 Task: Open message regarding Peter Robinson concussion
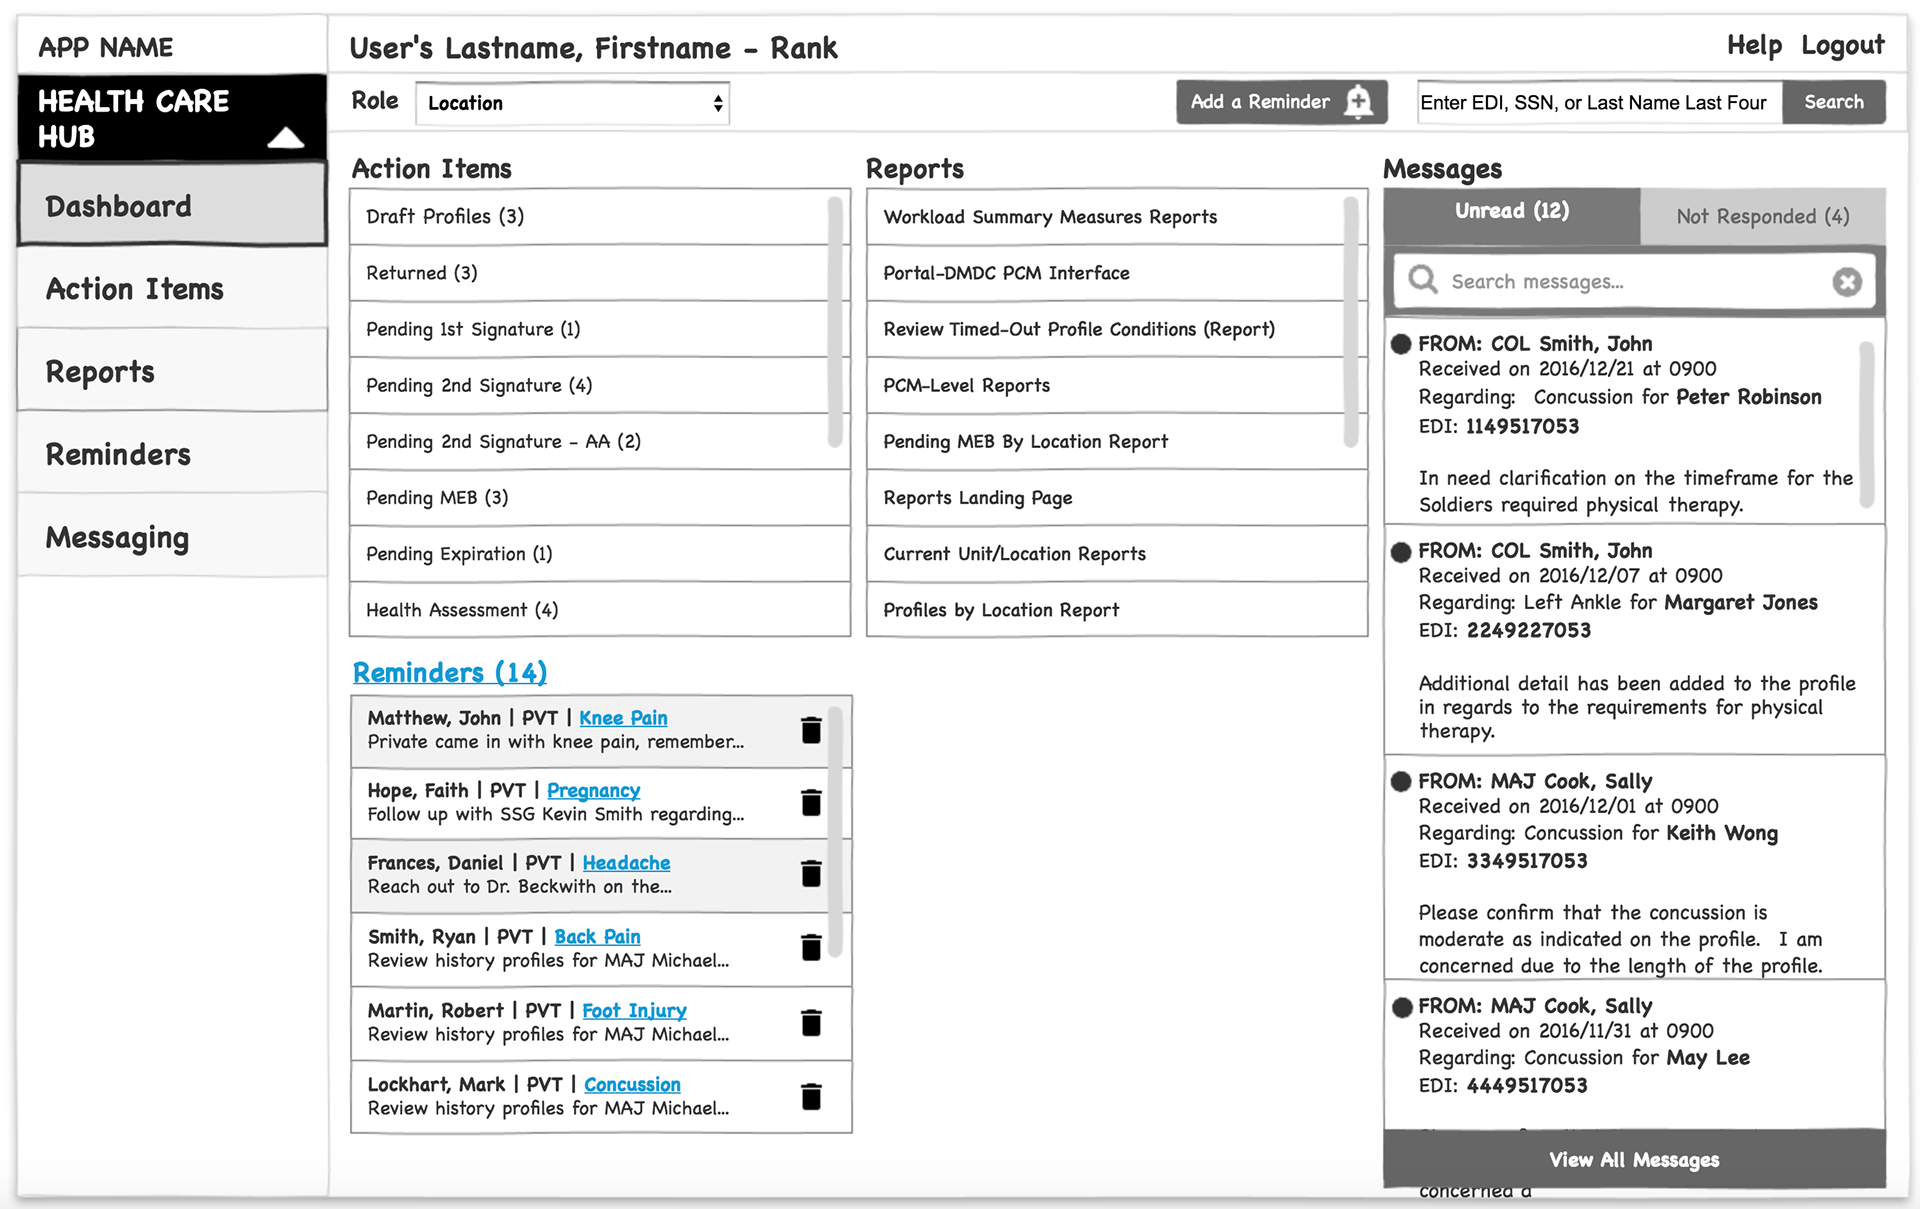point(1635,423)
